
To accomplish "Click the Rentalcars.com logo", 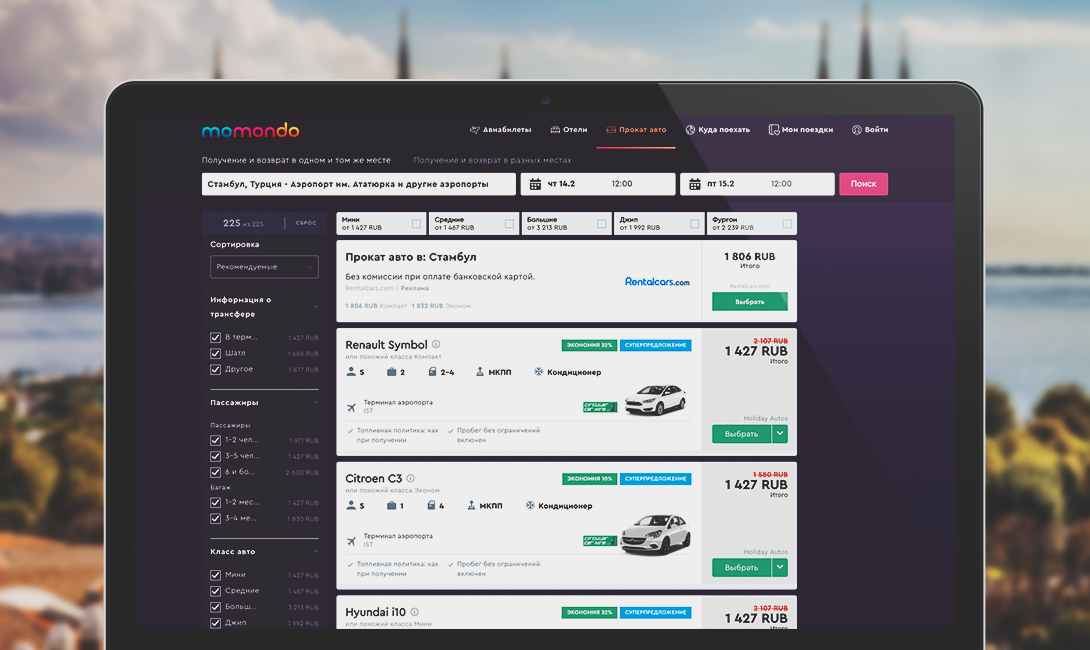I will [x=657, y=282].
